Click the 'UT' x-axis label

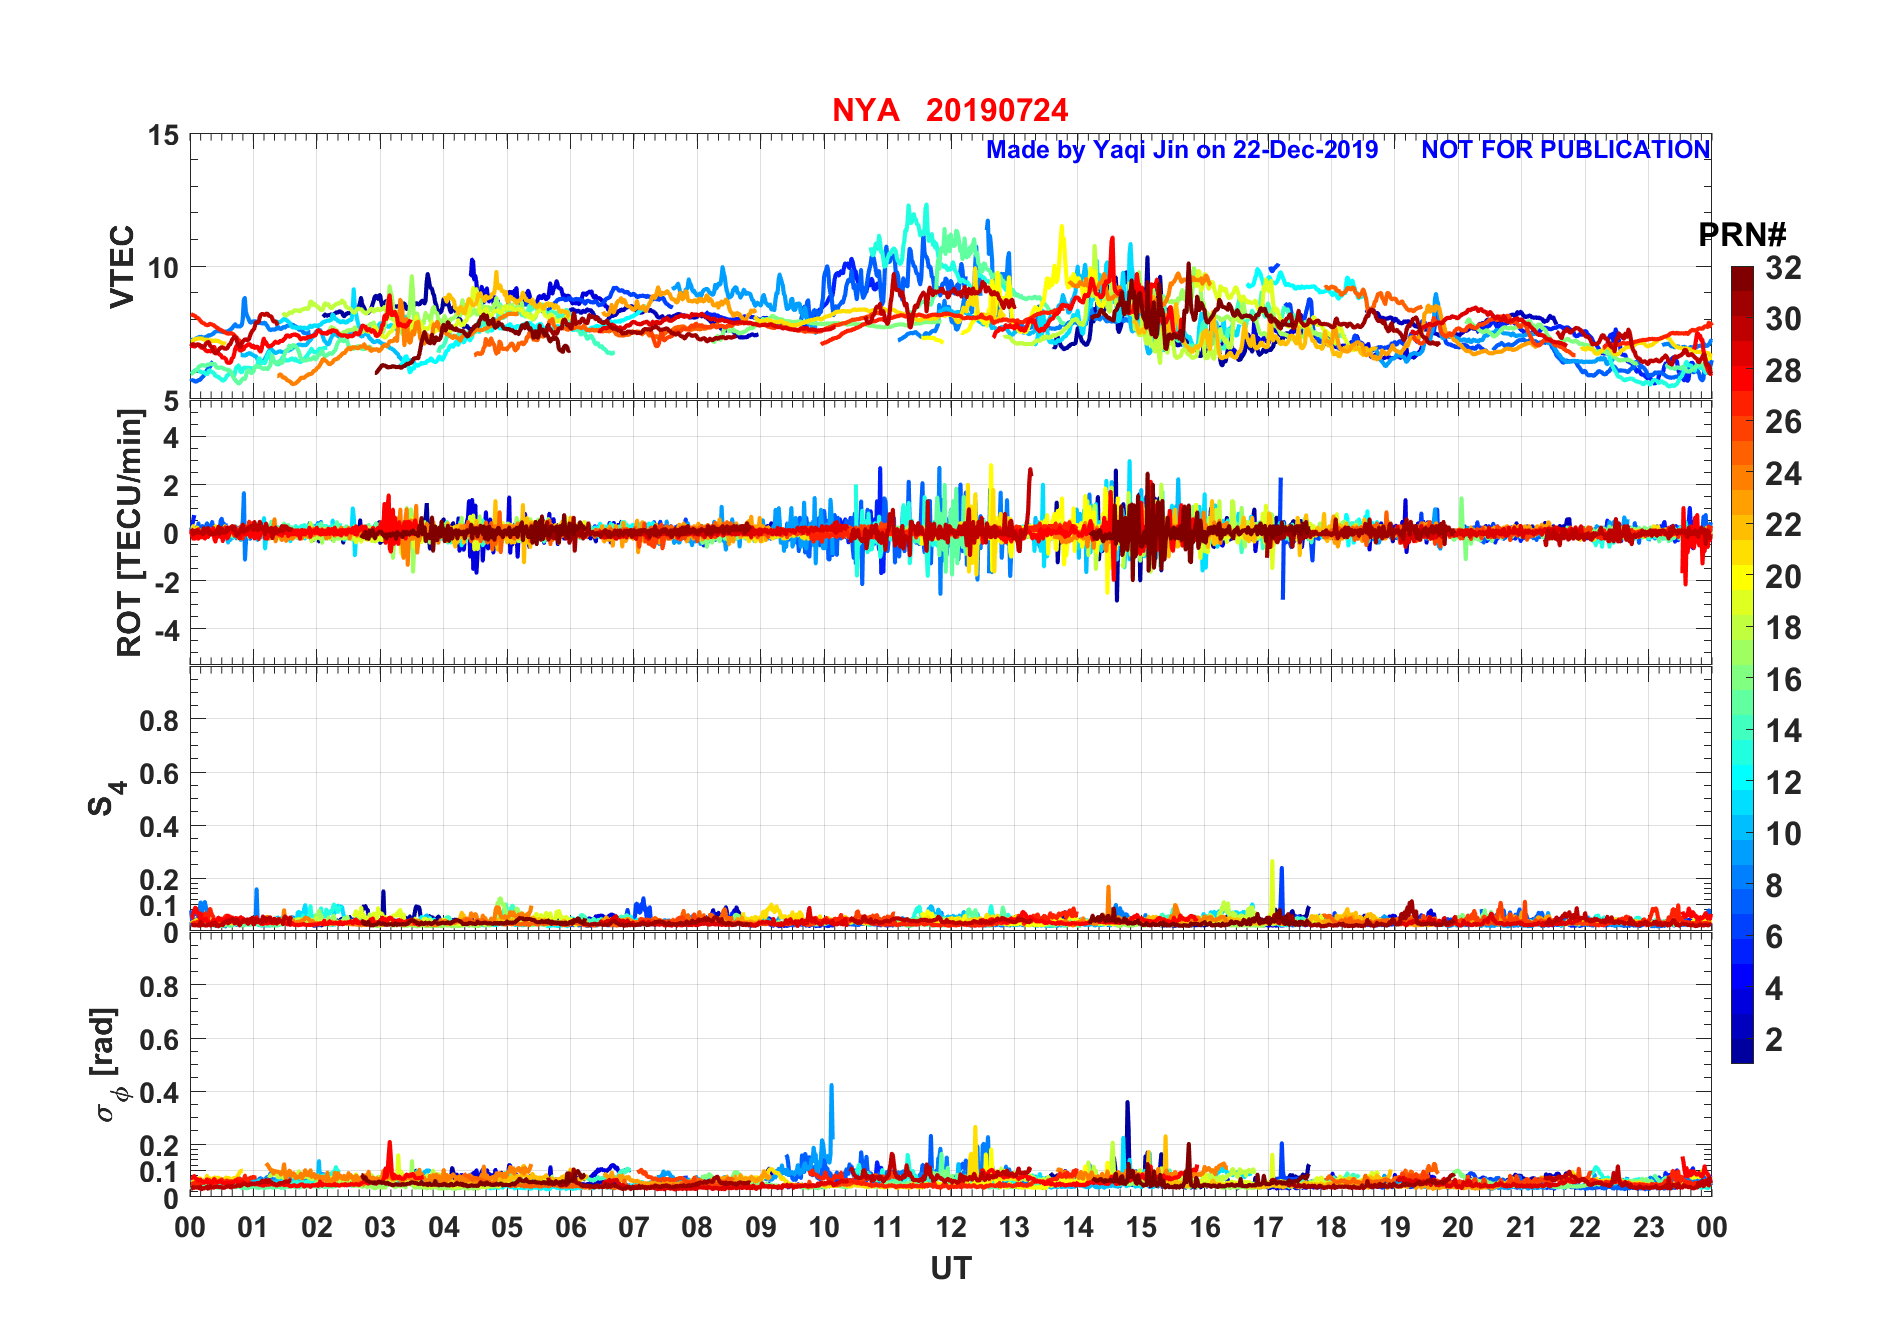tap(951, 1269)
